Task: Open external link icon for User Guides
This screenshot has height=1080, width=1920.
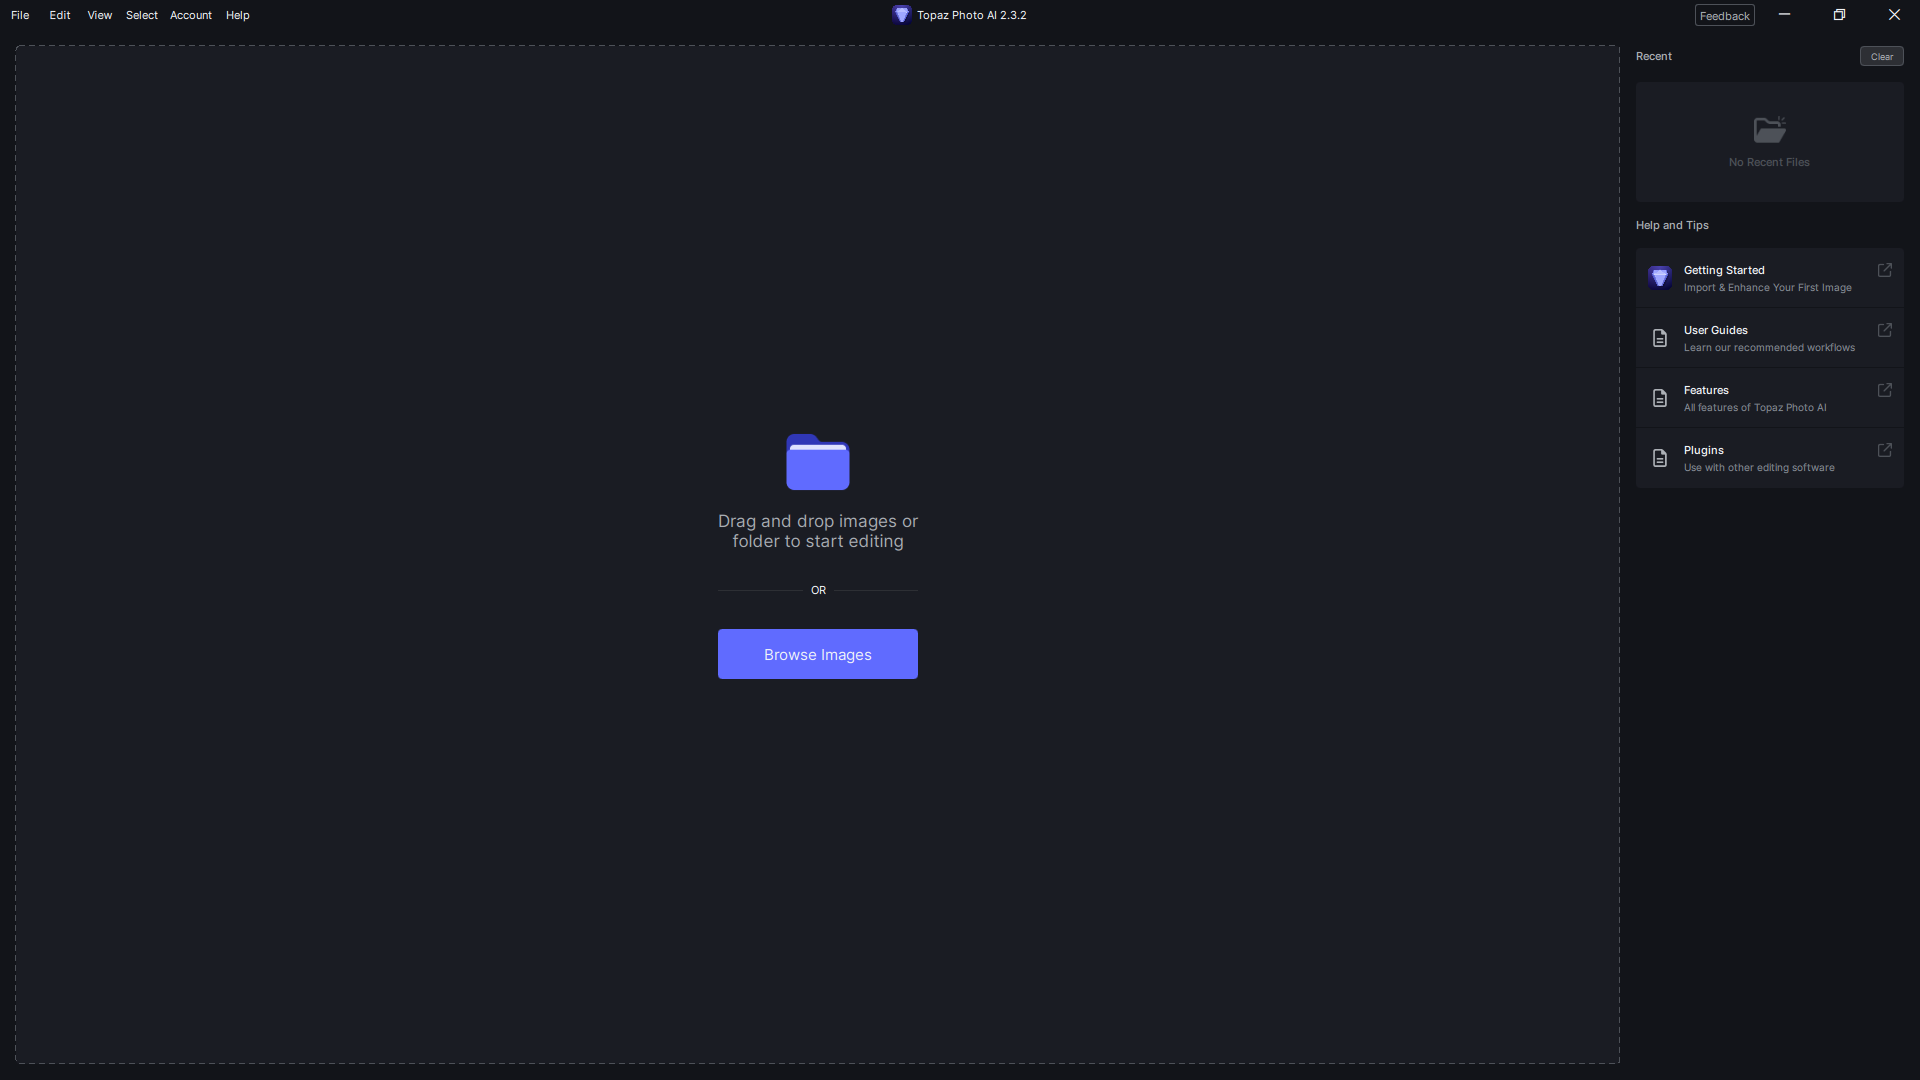Action: coord(1884,330)
